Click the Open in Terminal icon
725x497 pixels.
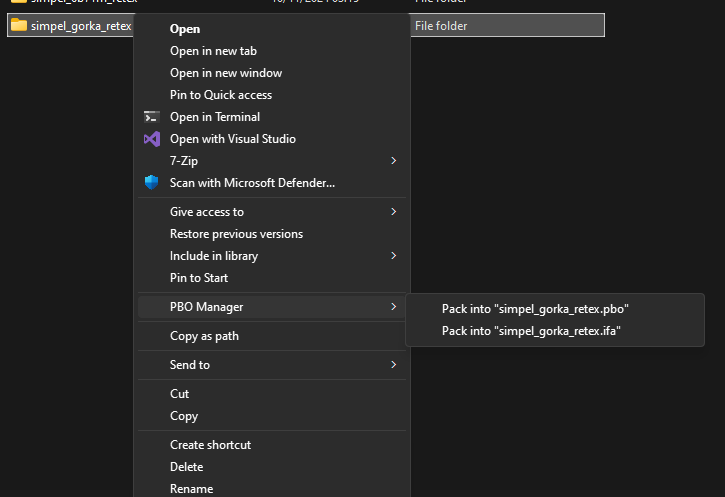point(152,117)
